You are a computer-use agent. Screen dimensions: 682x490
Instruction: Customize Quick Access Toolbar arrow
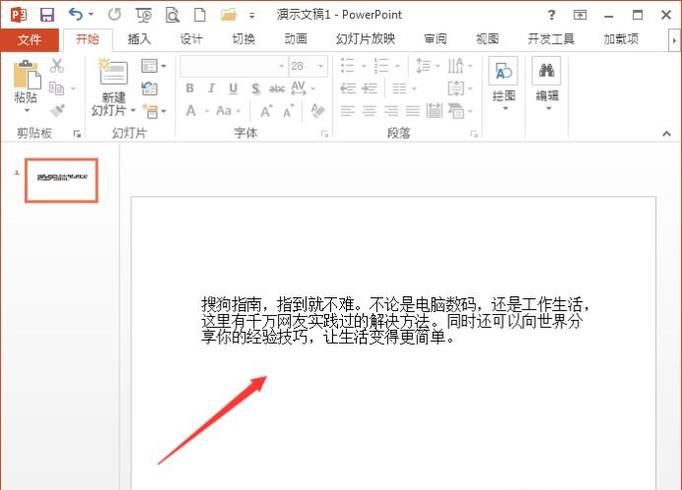tap(252, 16)
